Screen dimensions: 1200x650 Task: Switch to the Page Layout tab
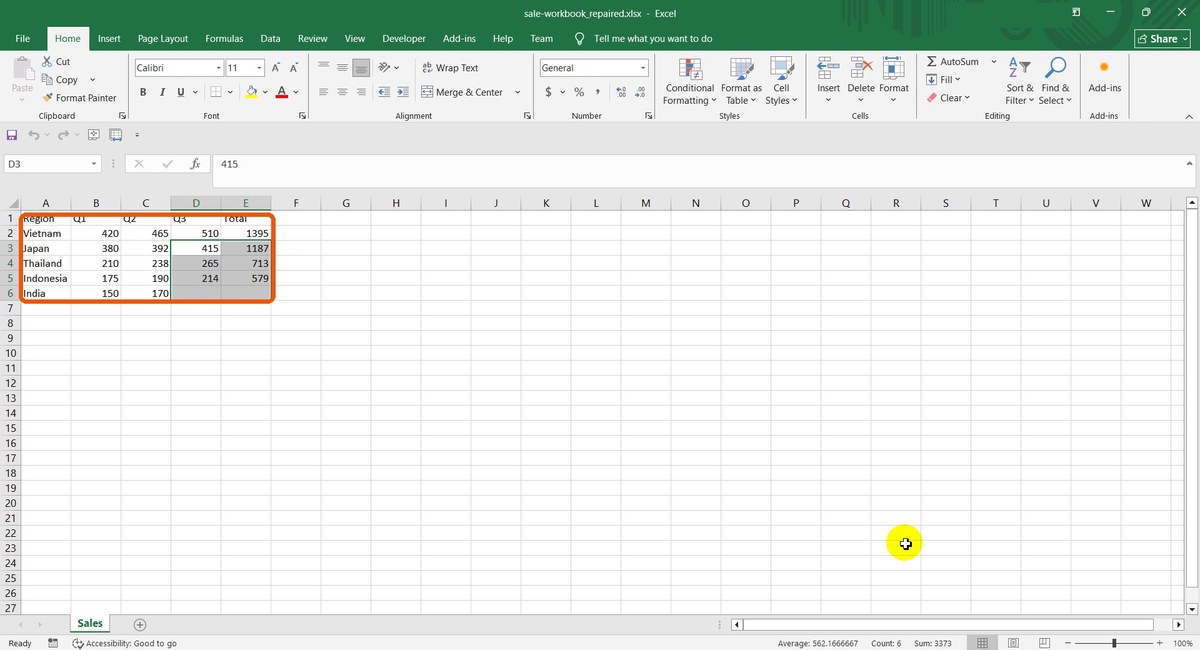[163, 39]
